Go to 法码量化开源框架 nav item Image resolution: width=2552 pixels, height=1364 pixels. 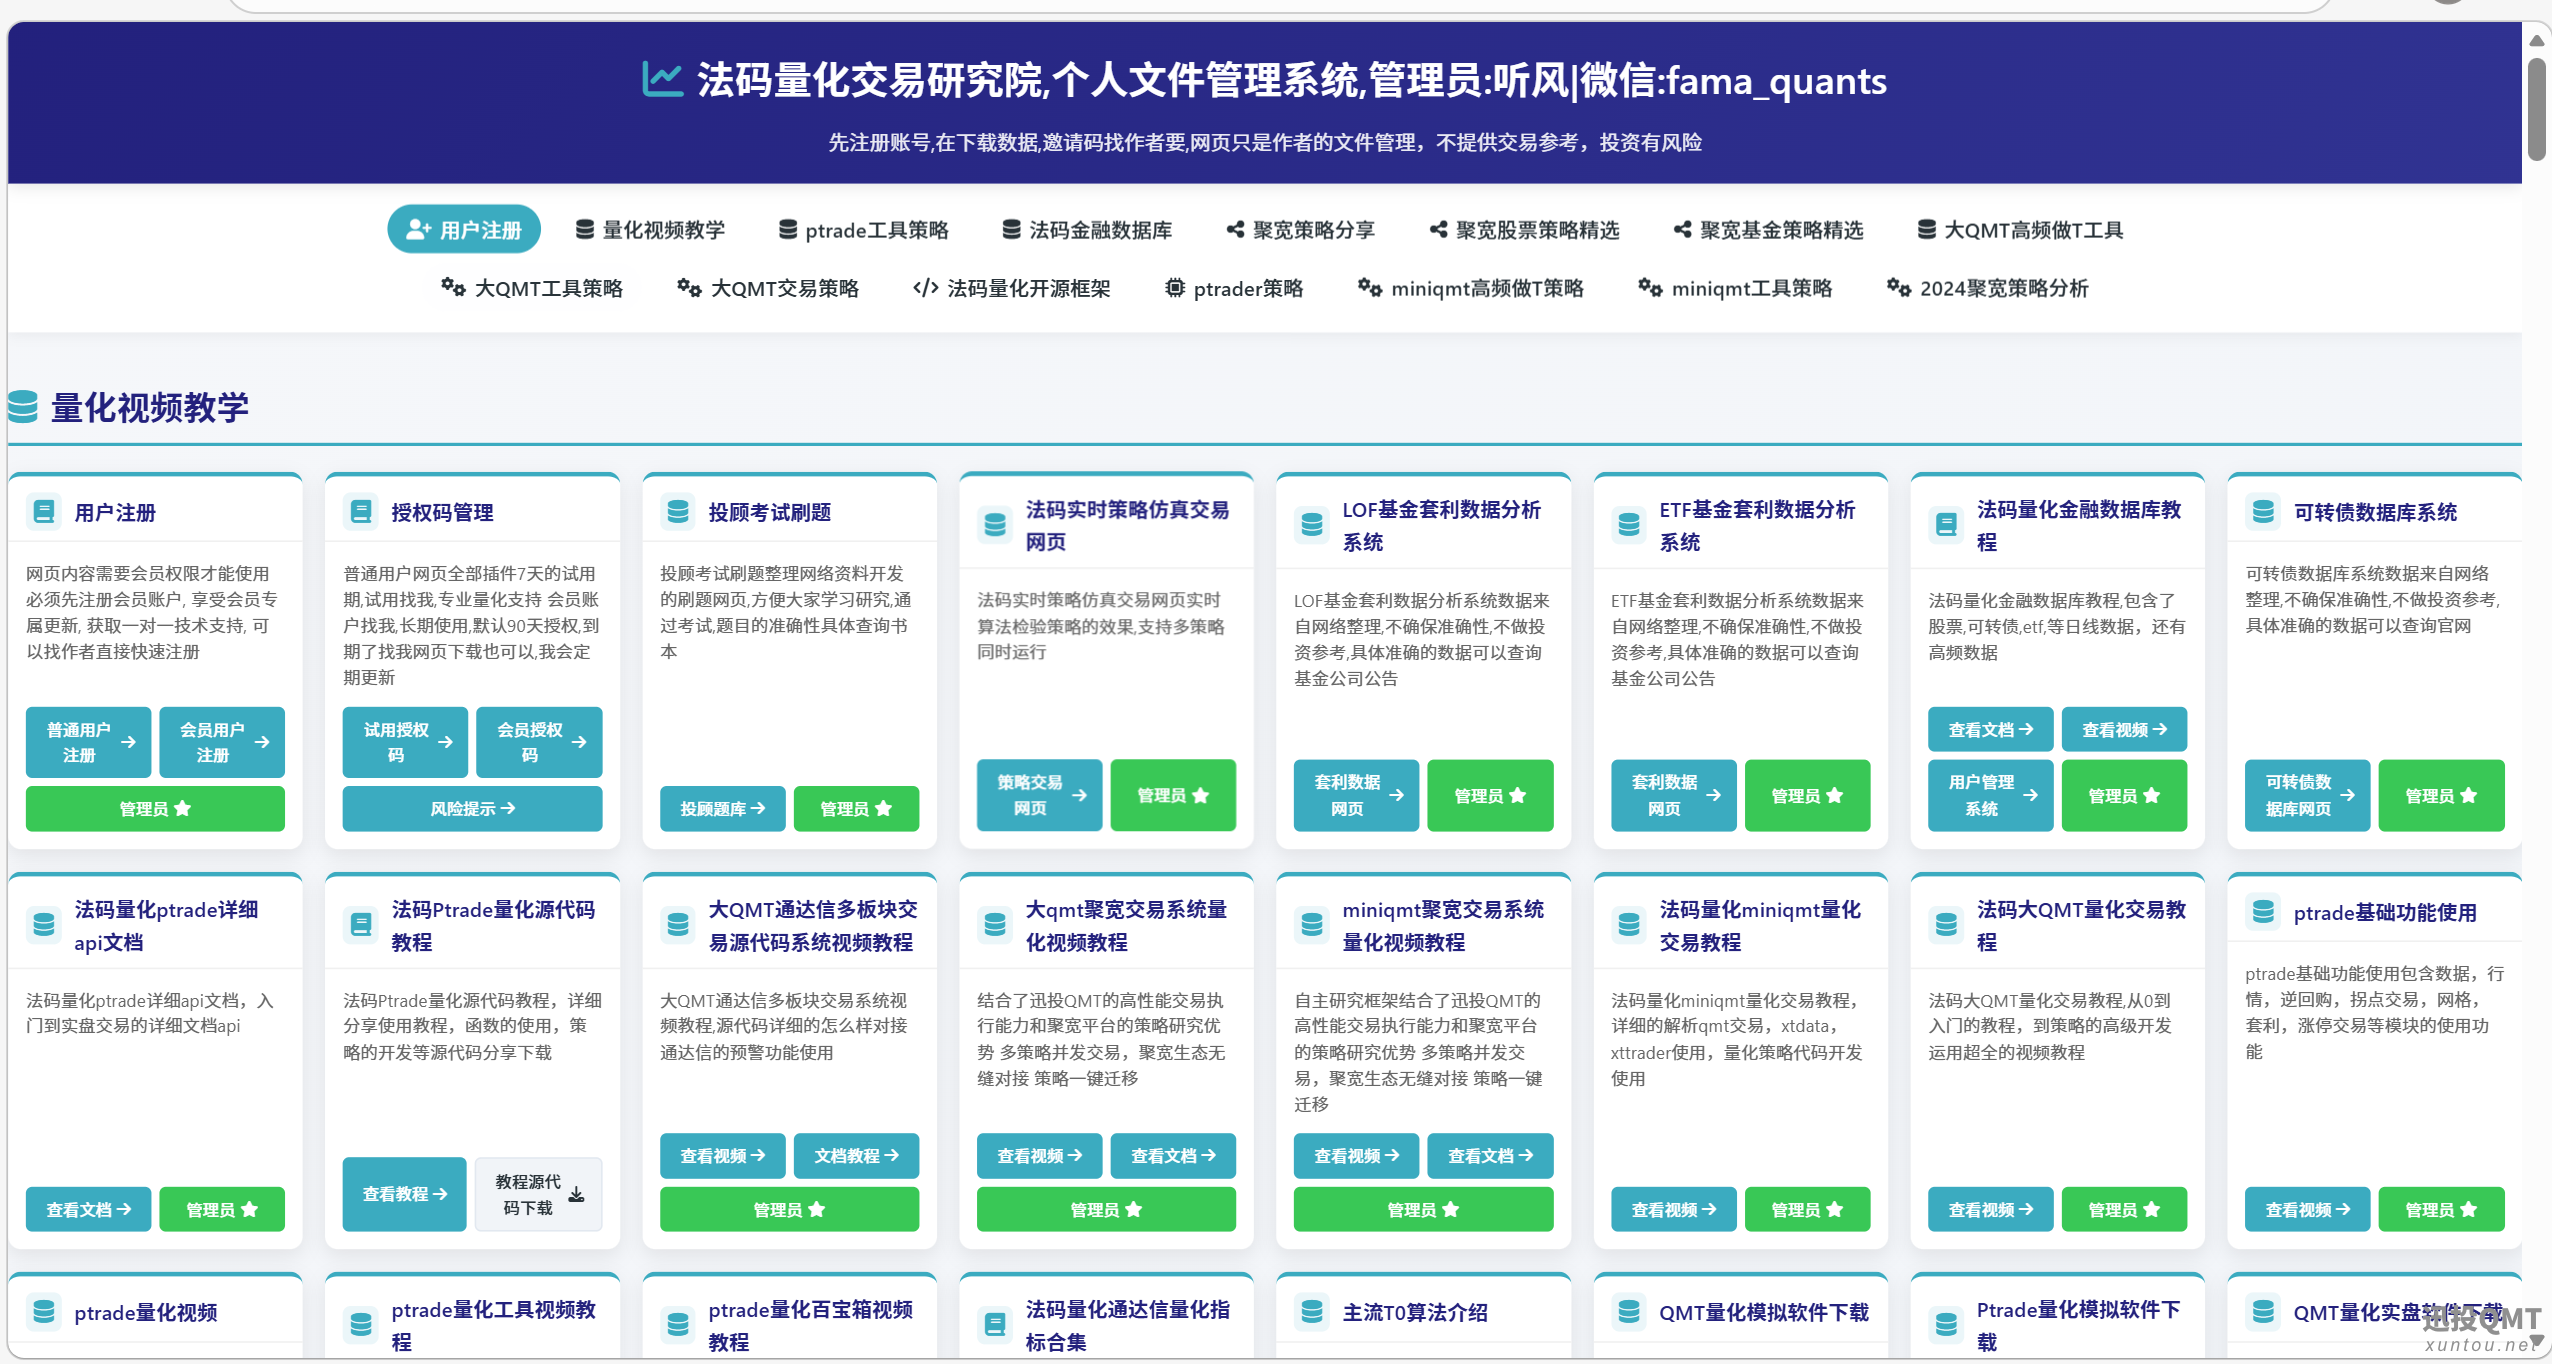coord(1012,288)
